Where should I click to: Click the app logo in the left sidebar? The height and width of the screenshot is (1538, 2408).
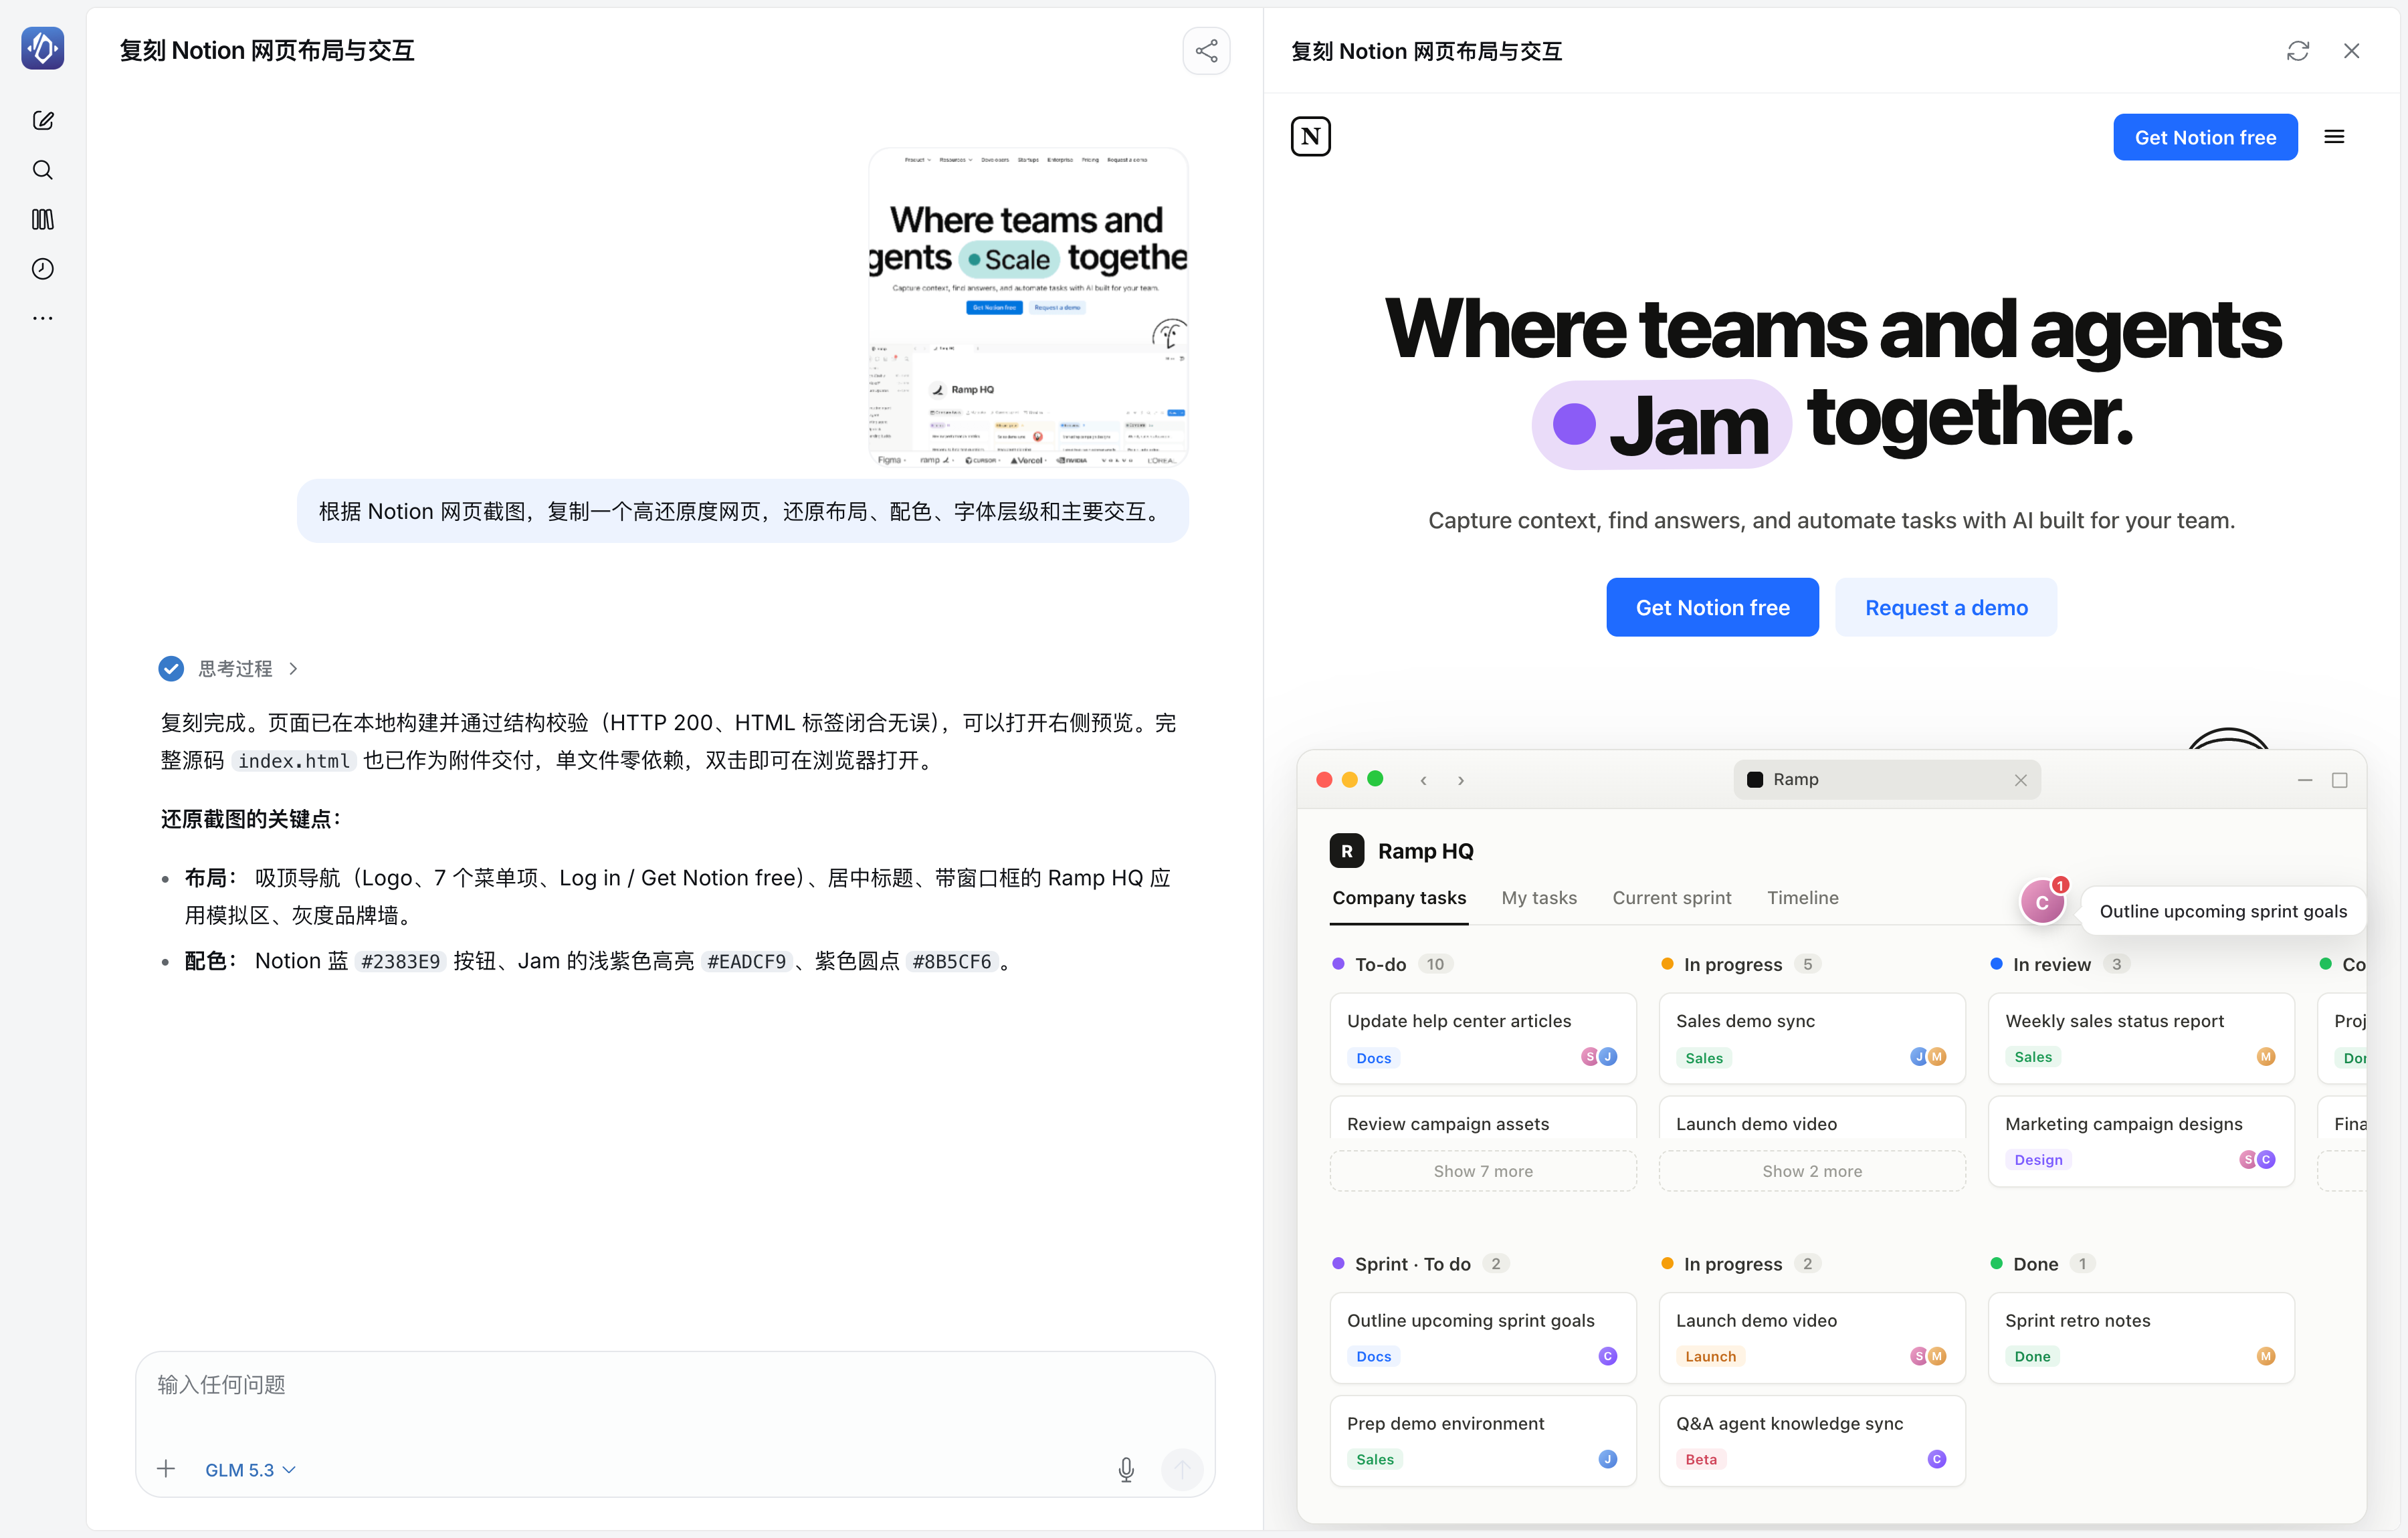pos(43,48)
